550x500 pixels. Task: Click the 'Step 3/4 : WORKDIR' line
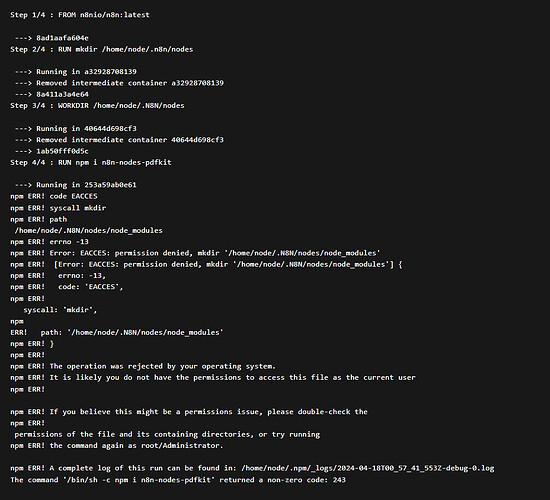[97, 105]
